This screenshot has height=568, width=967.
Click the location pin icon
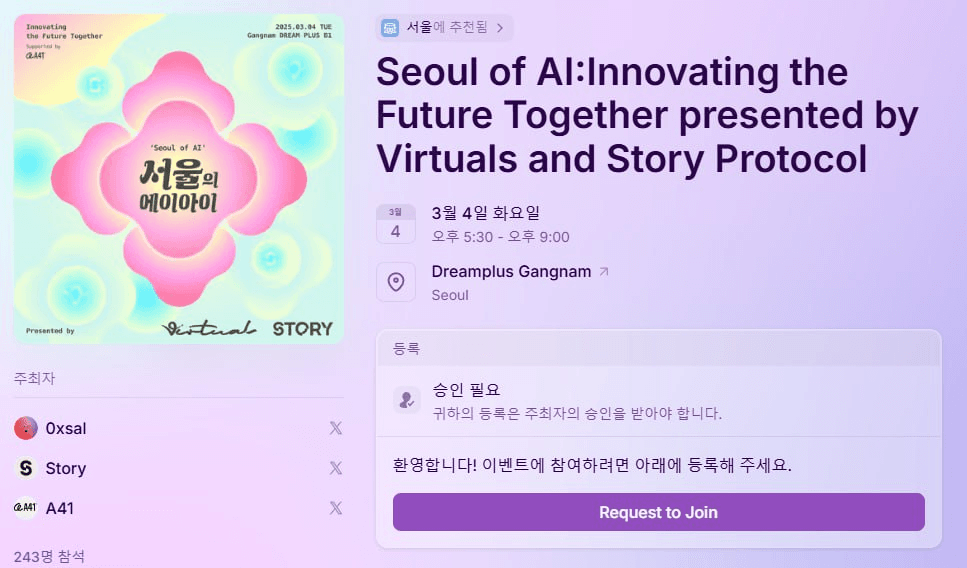(396, 282)
